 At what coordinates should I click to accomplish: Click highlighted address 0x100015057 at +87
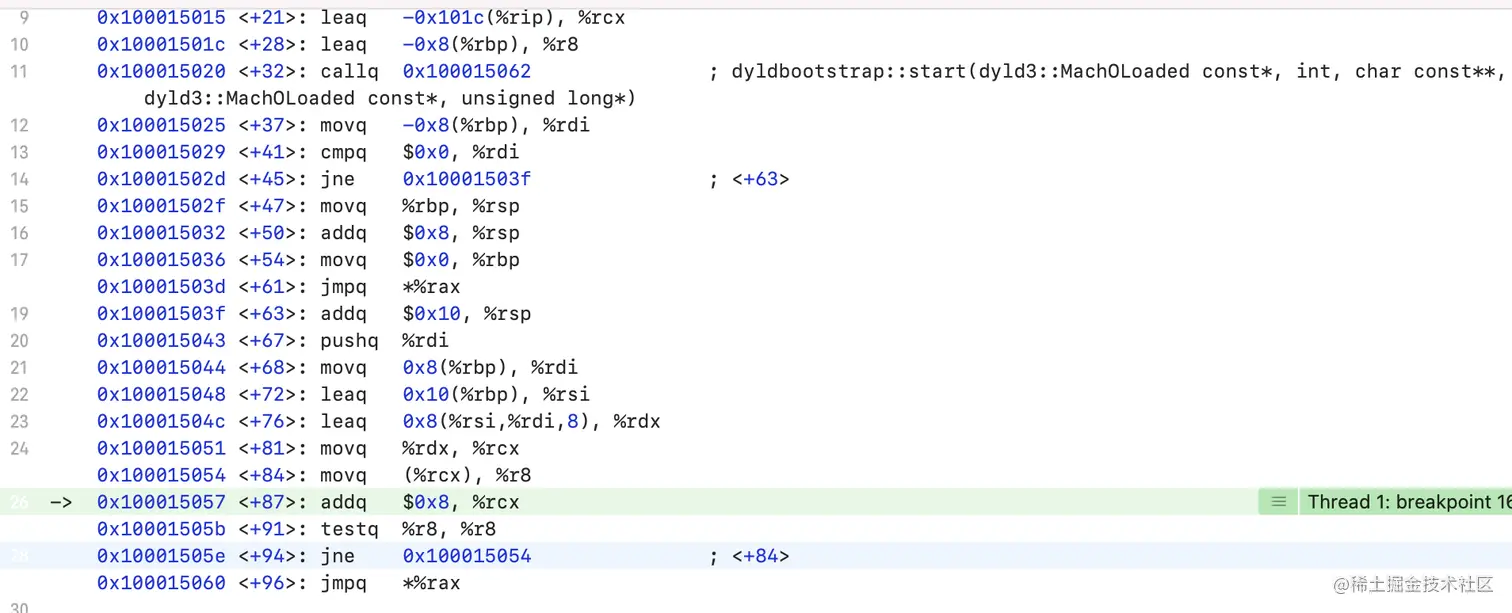coord(161,502)
